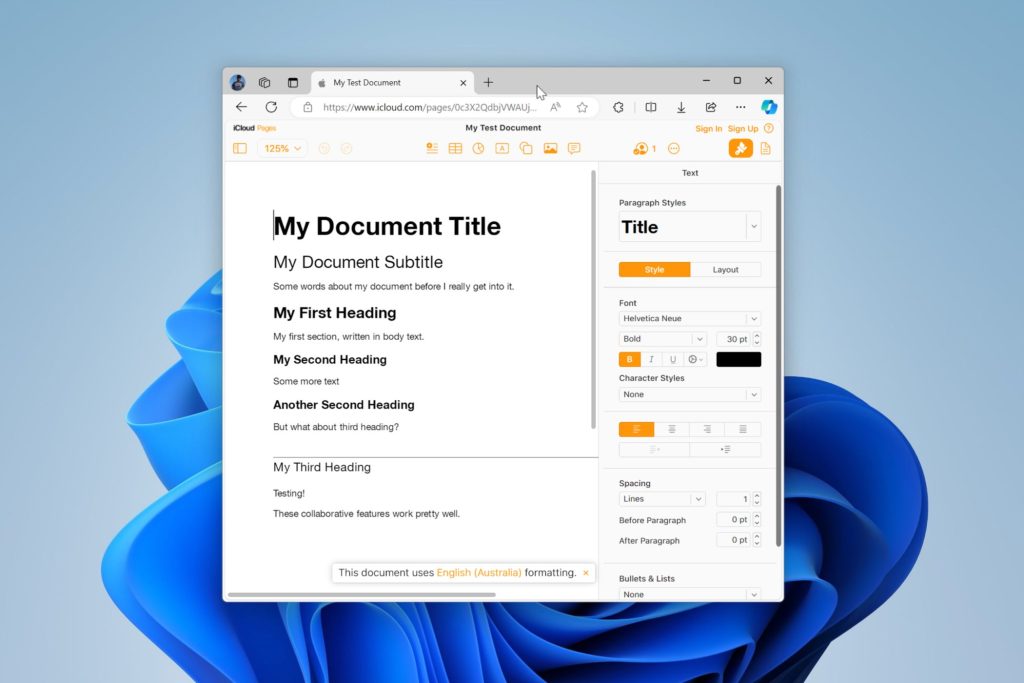Click the Read aloud icon in address bar
This screenshot has width=1024, height=683.
(x=556, y=107)
